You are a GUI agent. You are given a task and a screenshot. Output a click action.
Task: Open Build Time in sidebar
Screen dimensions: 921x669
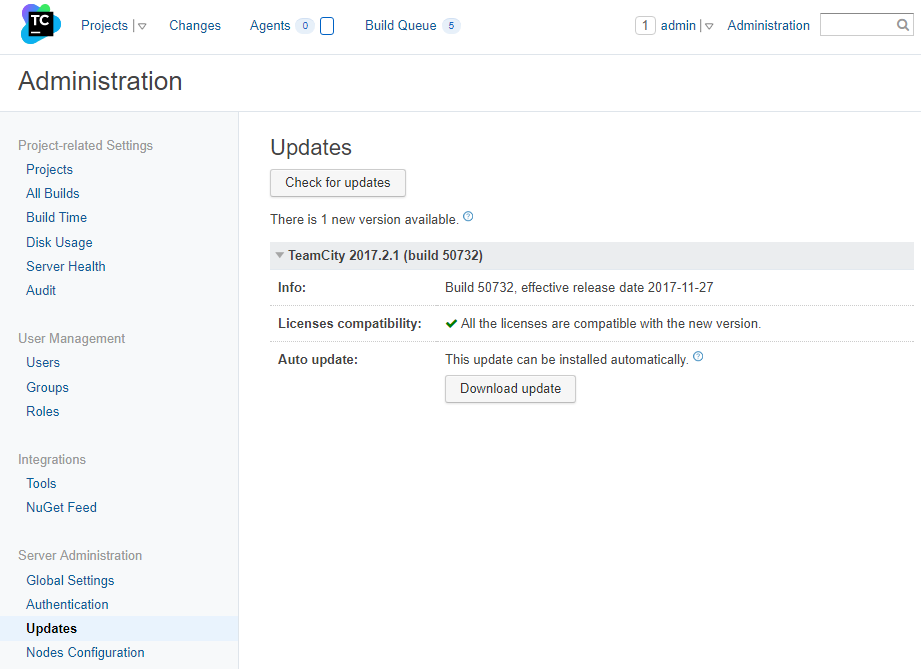[56, 217]
